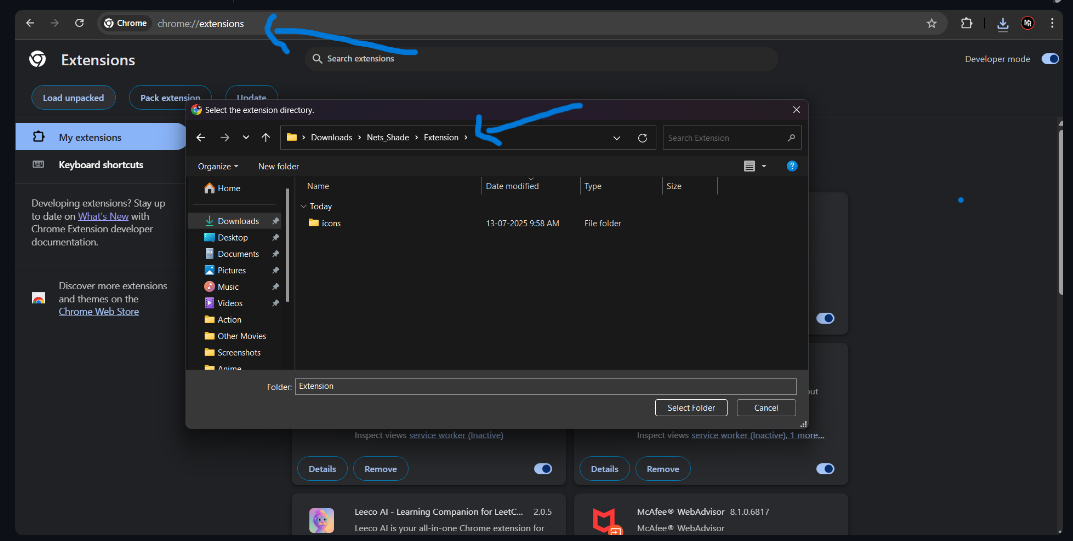The width and height of the screenshot is (1073, 541).
Task: Click the magnifier in Search extensions
Action: [317, 59]
